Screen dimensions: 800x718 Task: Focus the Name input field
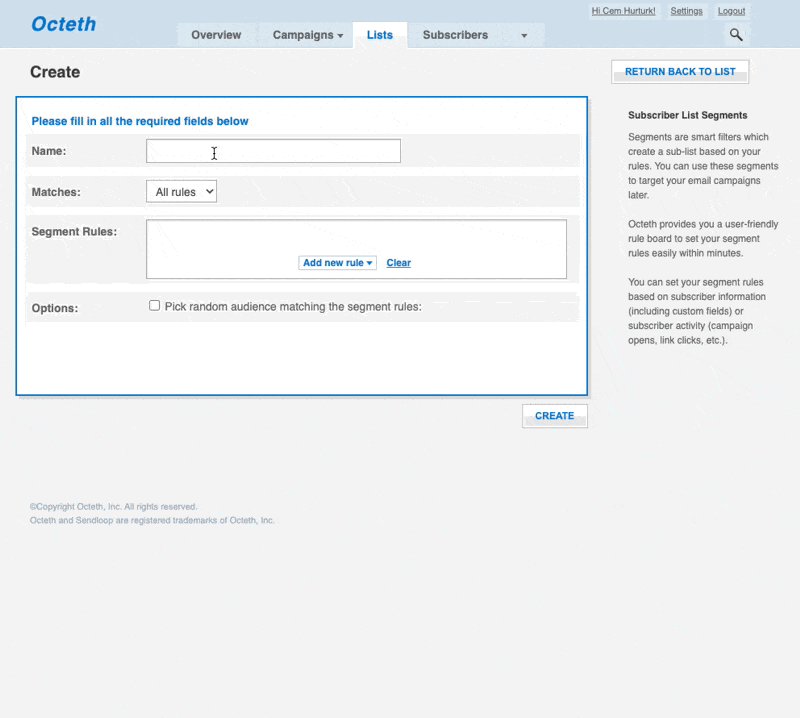273,151
